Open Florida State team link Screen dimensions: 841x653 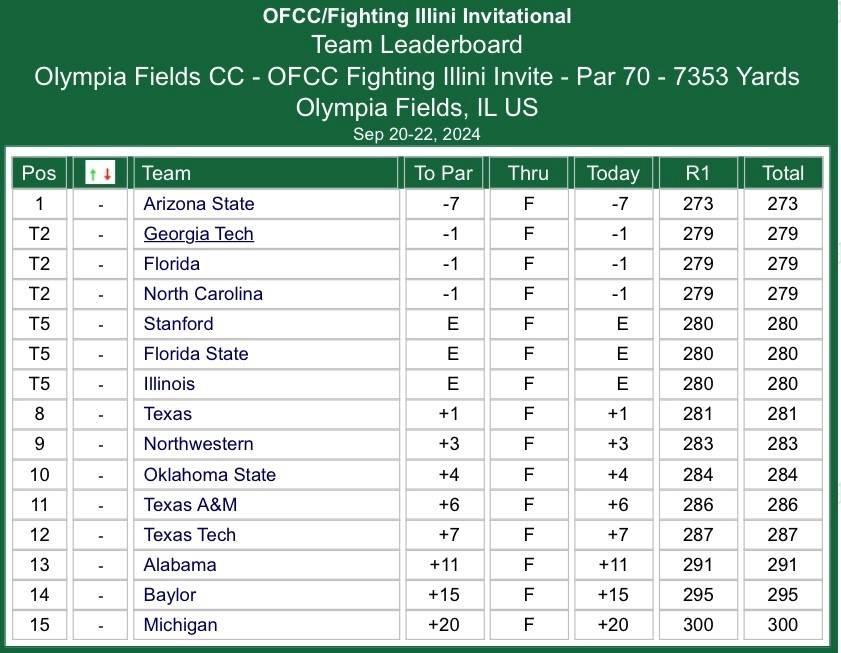(x=196, y=354)
